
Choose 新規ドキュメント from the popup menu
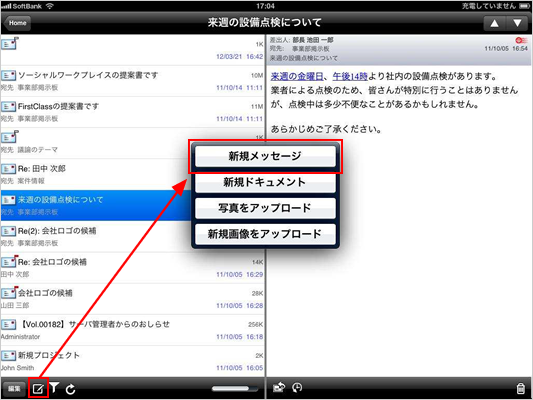pyautogui.click(x=265, y=182)
